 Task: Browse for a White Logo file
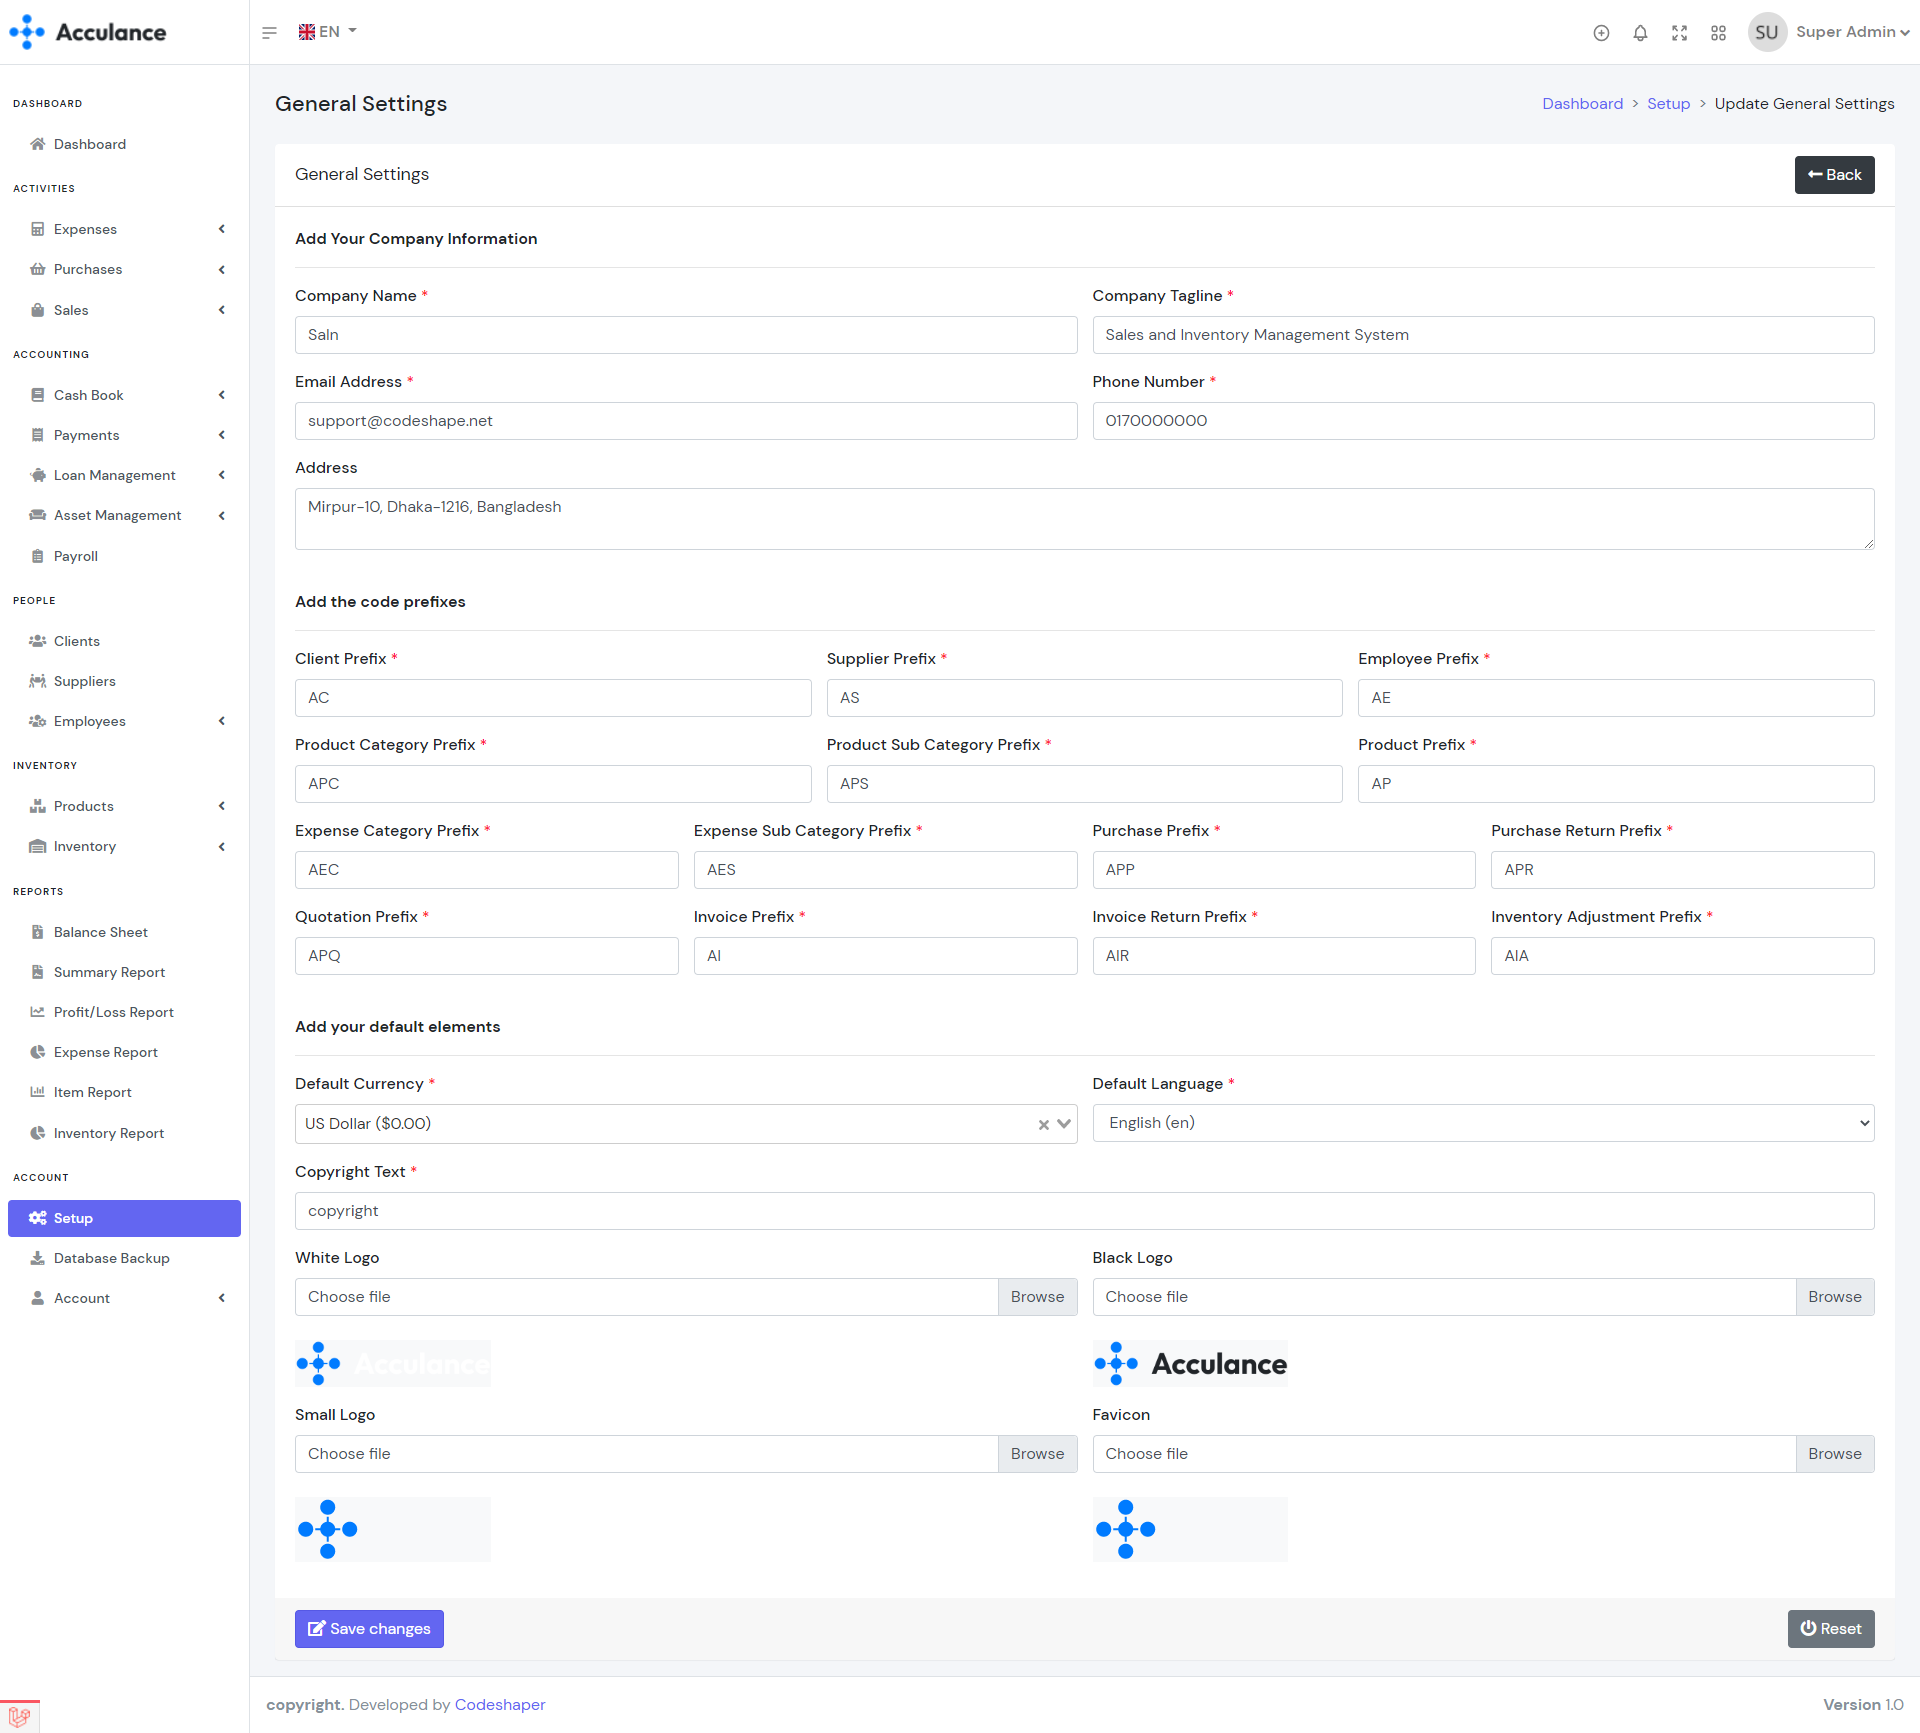[x=1036, y=1297]
